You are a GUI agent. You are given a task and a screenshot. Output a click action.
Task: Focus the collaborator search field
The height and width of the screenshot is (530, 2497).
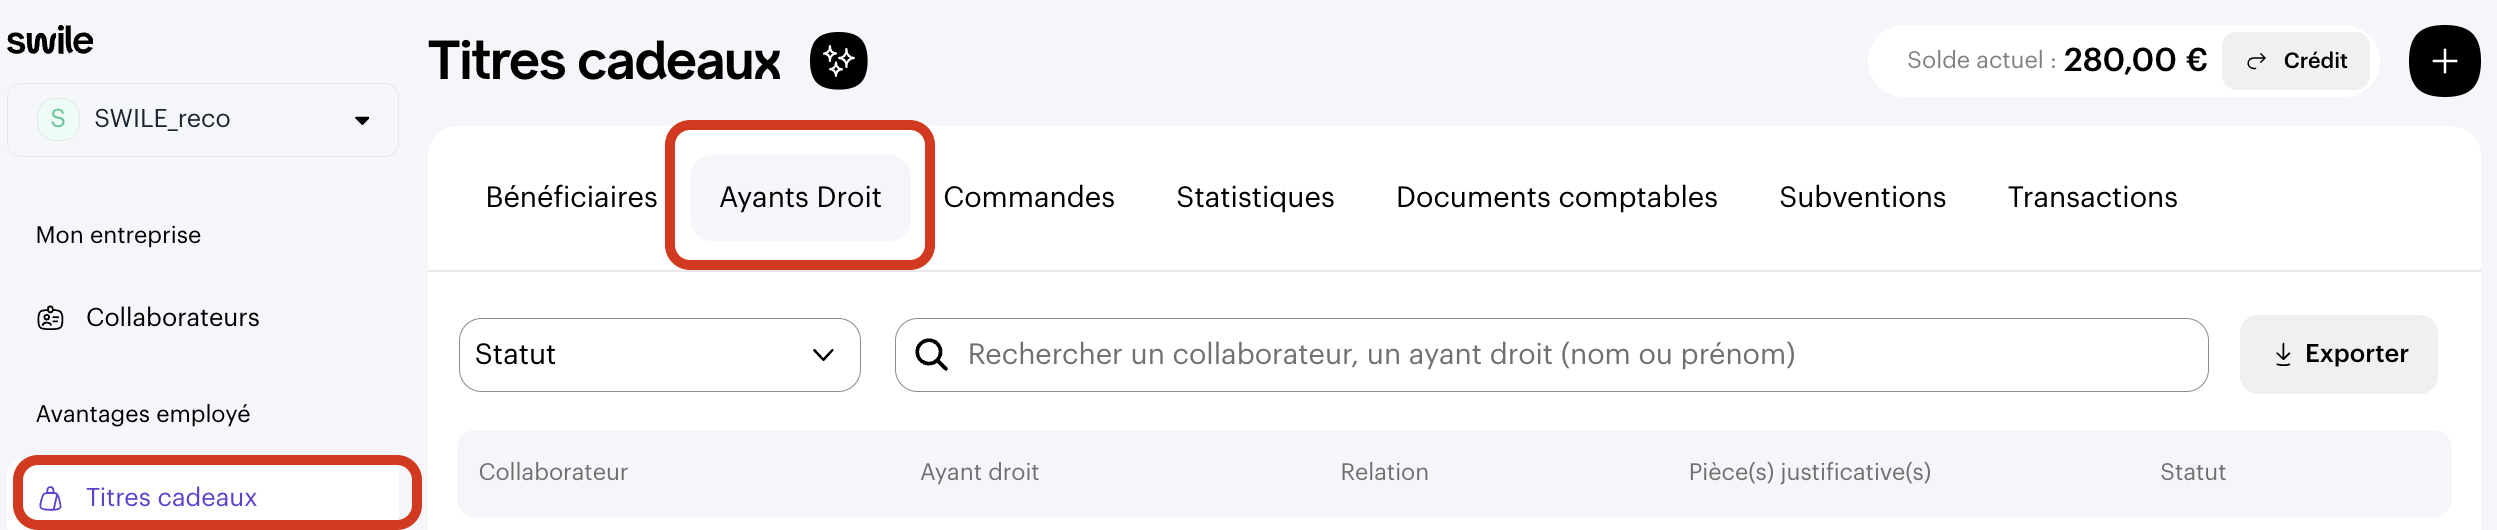click(1551, 355)
